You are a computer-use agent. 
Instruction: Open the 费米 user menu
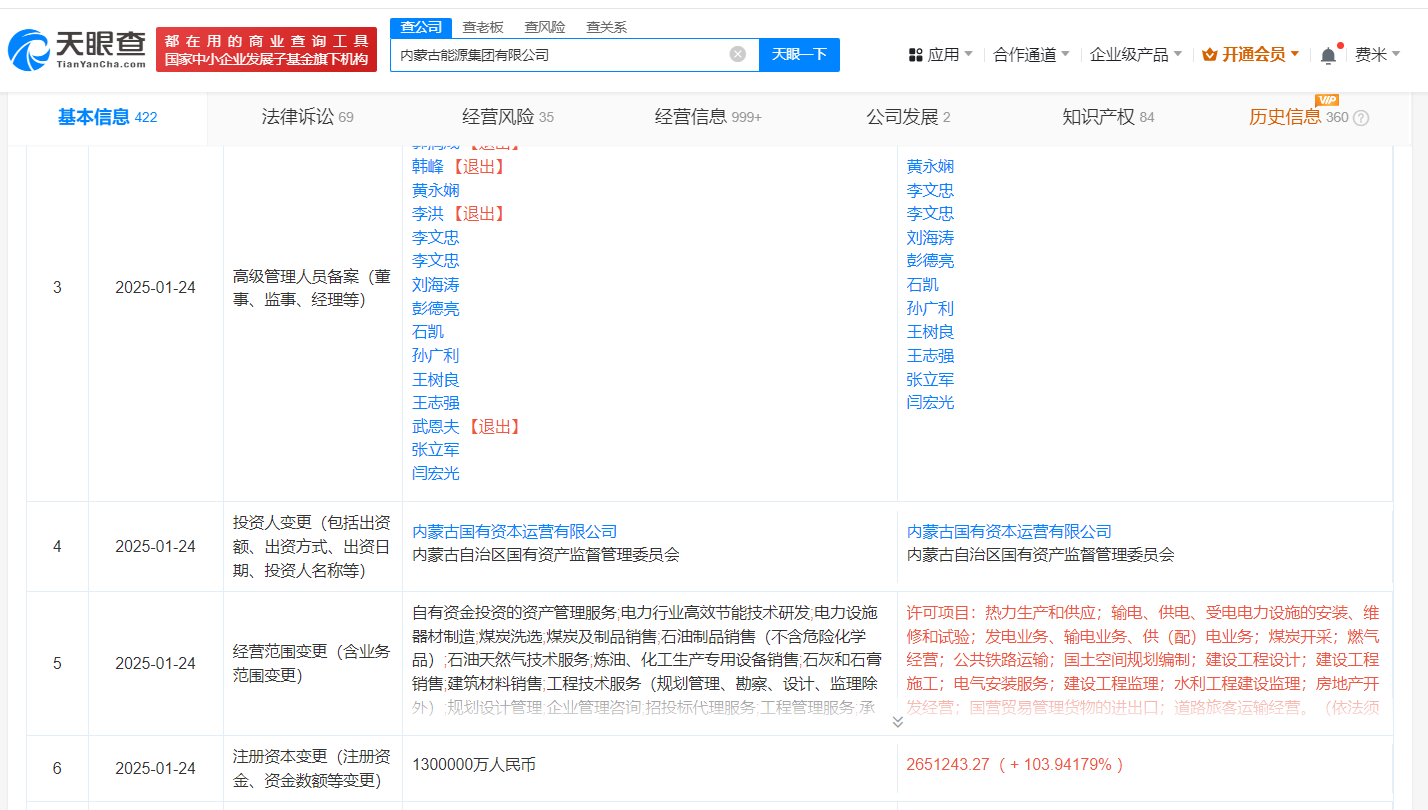[x=1377, y=55]
